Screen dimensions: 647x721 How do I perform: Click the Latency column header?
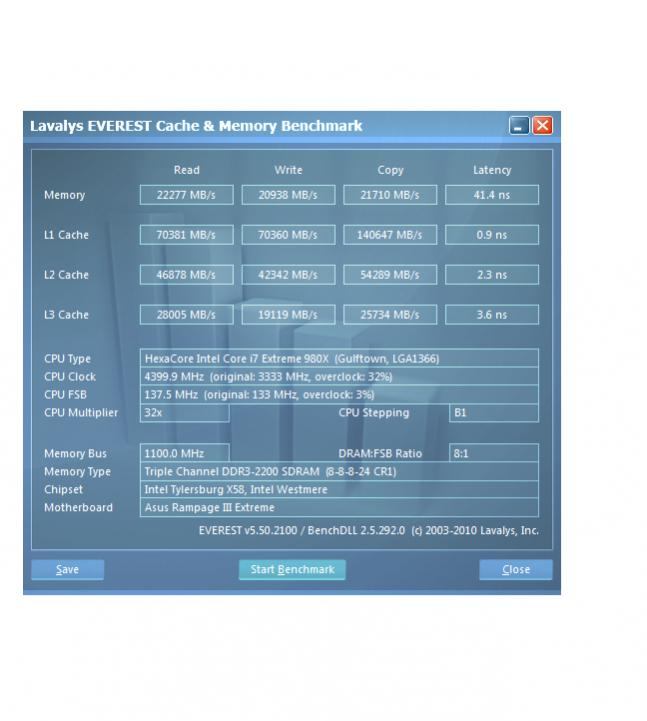(x=492, y=170)
